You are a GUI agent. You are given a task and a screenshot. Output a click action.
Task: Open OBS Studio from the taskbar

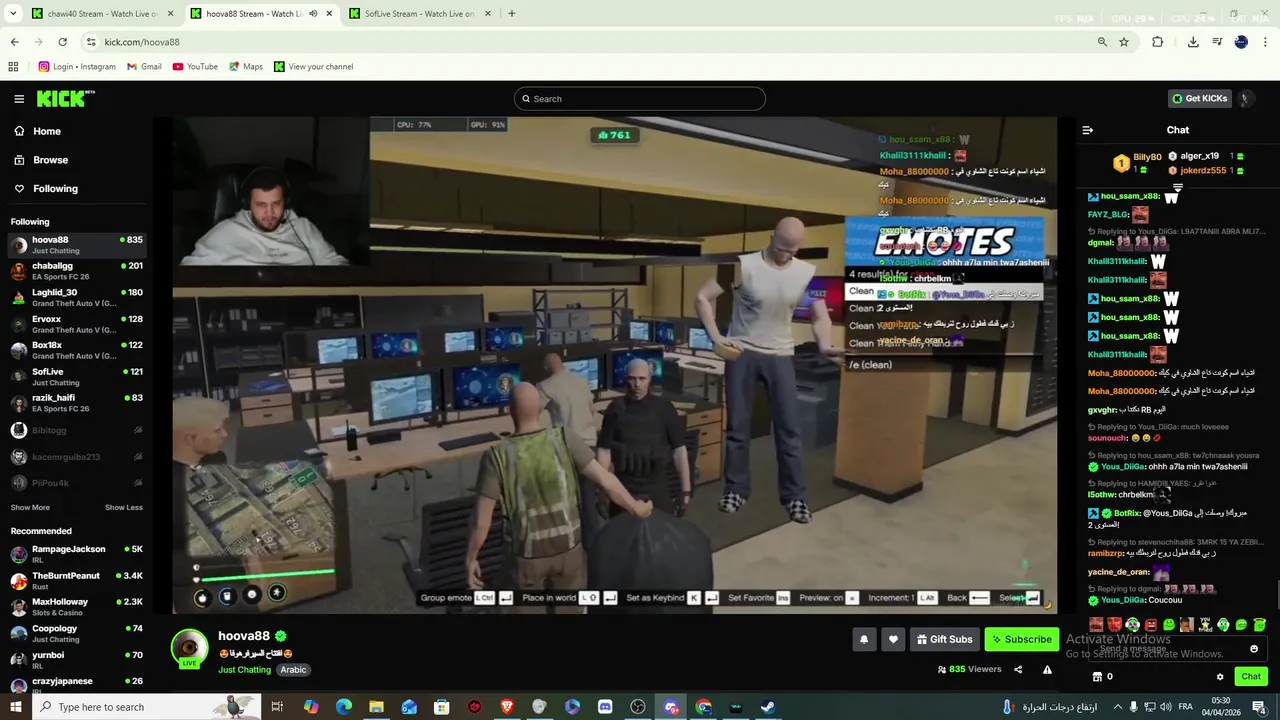point(638,707)
